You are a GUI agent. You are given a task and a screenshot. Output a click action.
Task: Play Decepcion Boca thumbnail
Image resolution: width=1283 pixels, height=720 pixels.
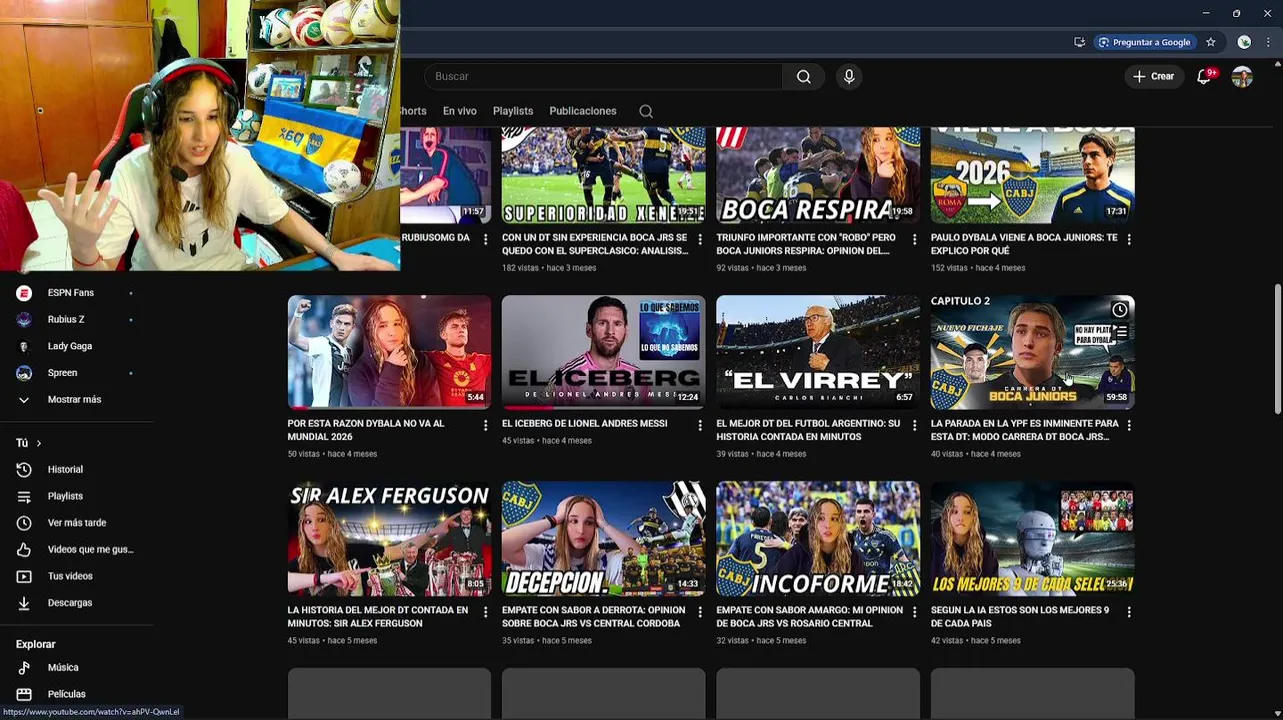pos(603,539)
